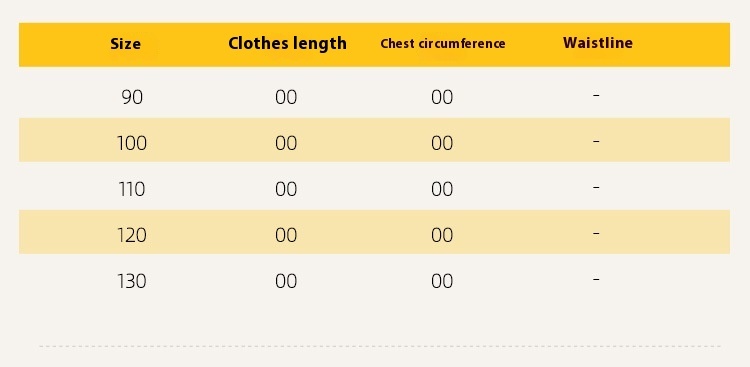
Task: Click chest circumference value for size 110
Action: (x=442, y=189)
